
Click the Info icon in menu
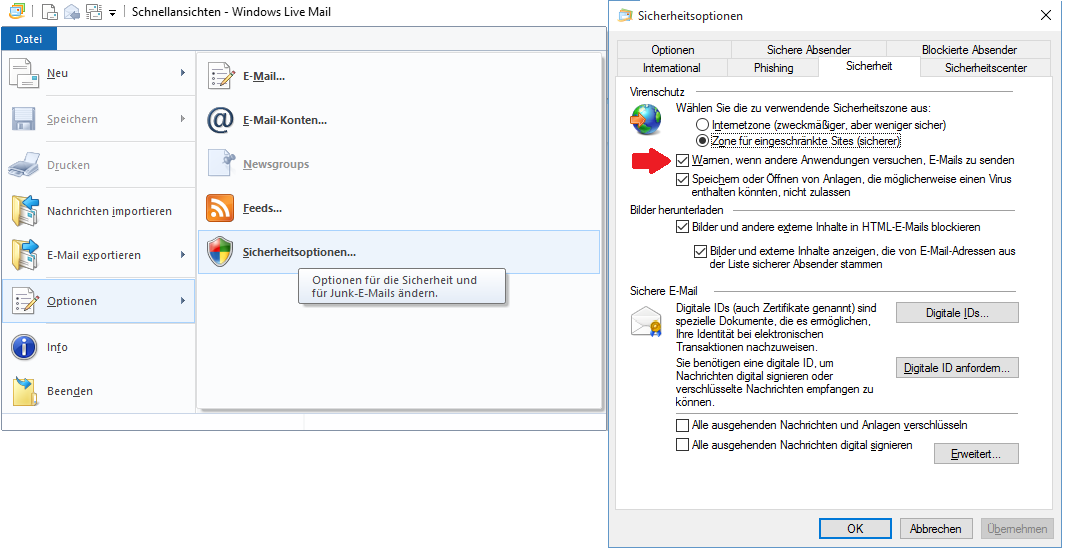click(24, 347)
